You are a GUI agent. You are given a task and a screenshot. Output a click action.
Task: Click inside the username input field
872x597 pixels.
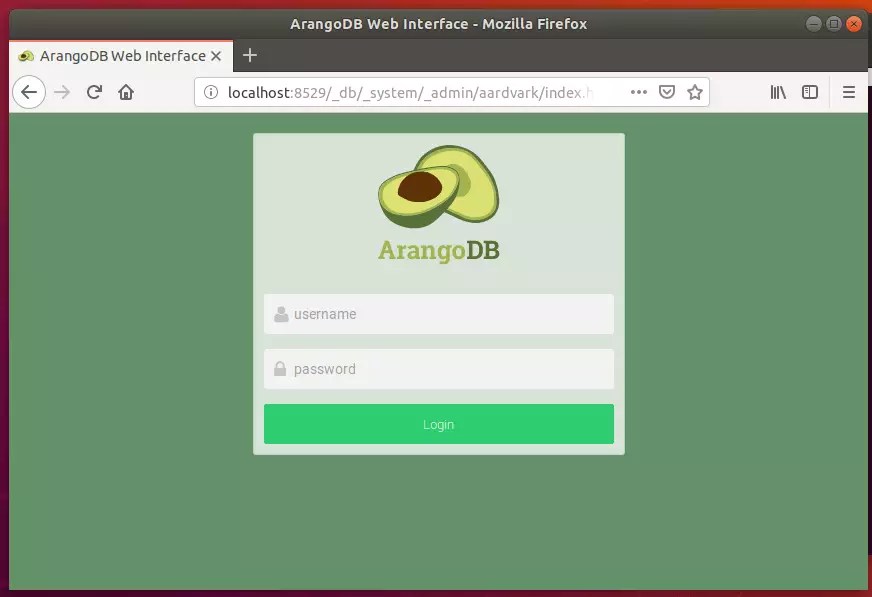tap(438, 313)
